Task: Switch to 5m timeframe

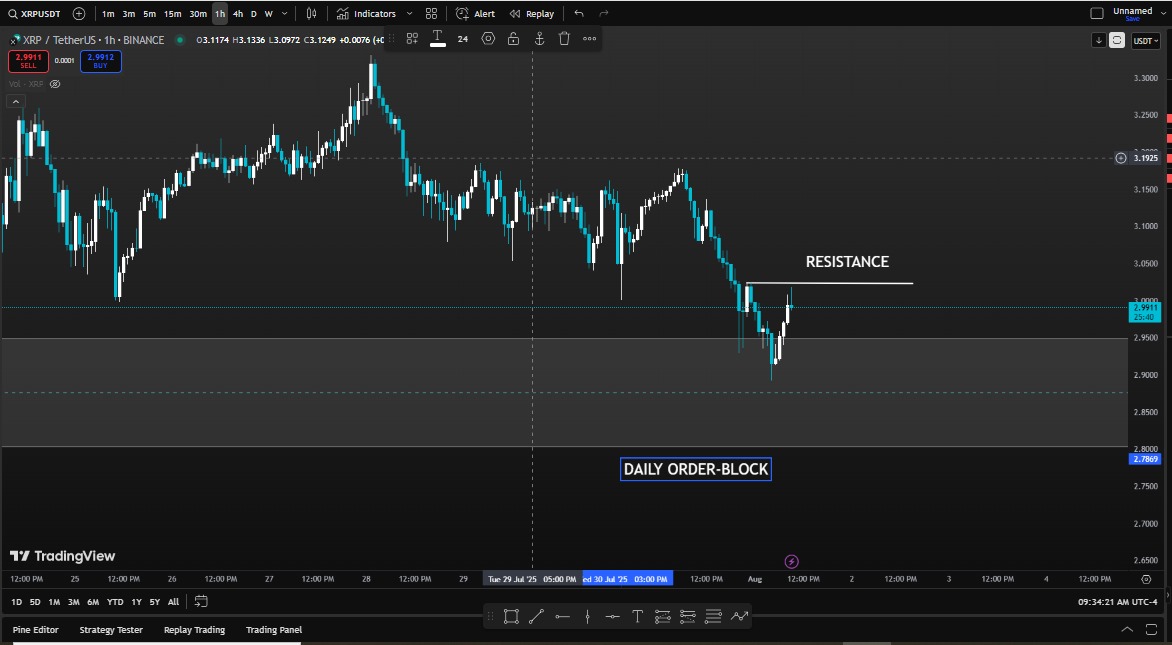Action: pos(149,13)
